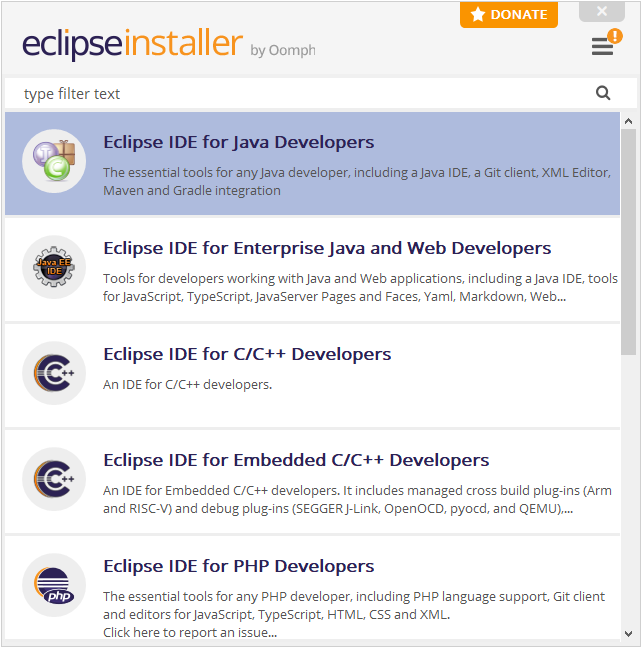The height and width of the screenshot is (648, 642).
Task: Click the PHP Developers package icon
Action: (x=54, y=585)
